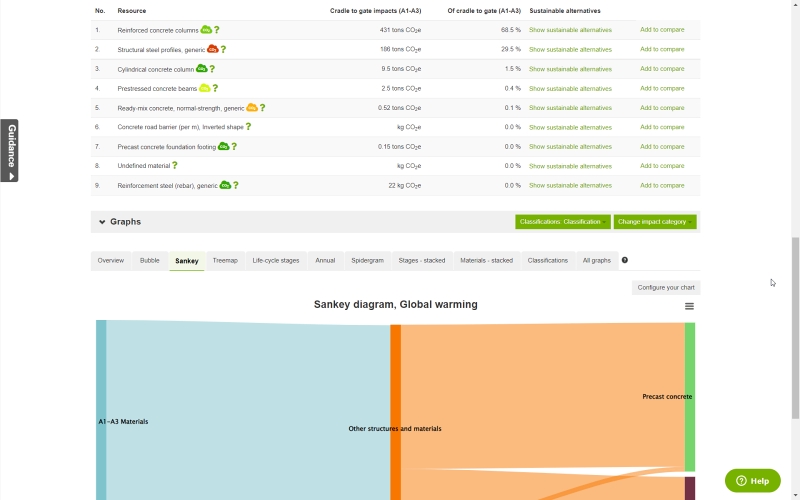Switch to Bubble graph tab

pos(149,261)
